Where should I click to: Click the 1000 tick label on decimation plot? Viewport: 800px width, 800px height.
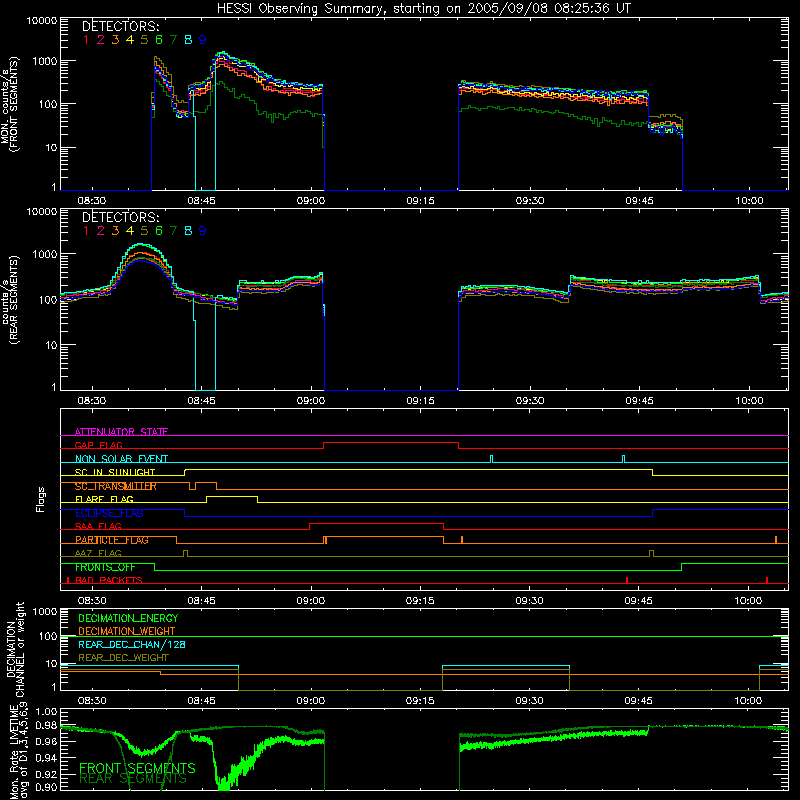point(47,612)
